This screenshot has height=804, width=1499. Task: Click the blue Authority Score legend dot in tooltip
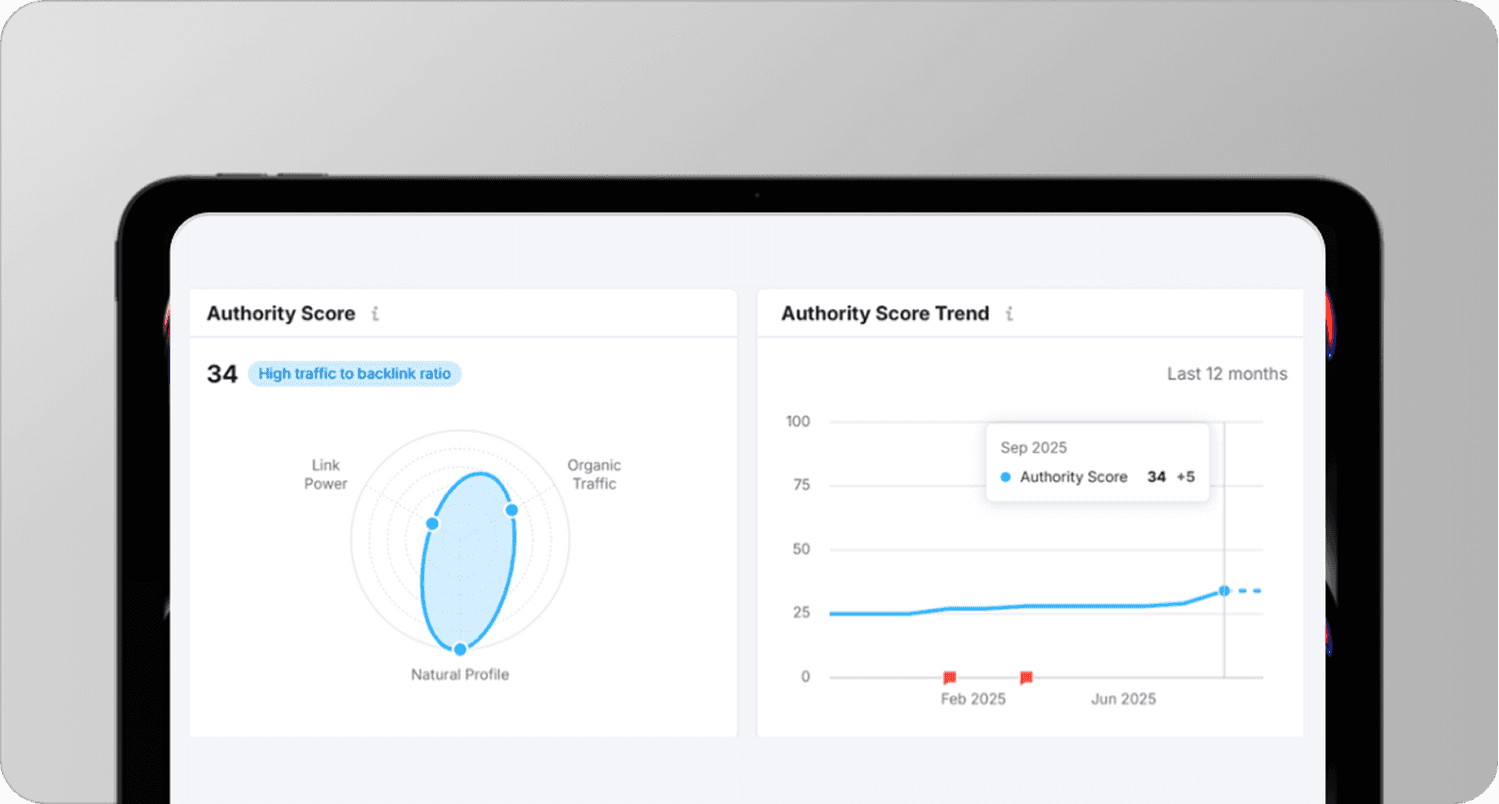pyautogui.click(x=1006, y=478)
